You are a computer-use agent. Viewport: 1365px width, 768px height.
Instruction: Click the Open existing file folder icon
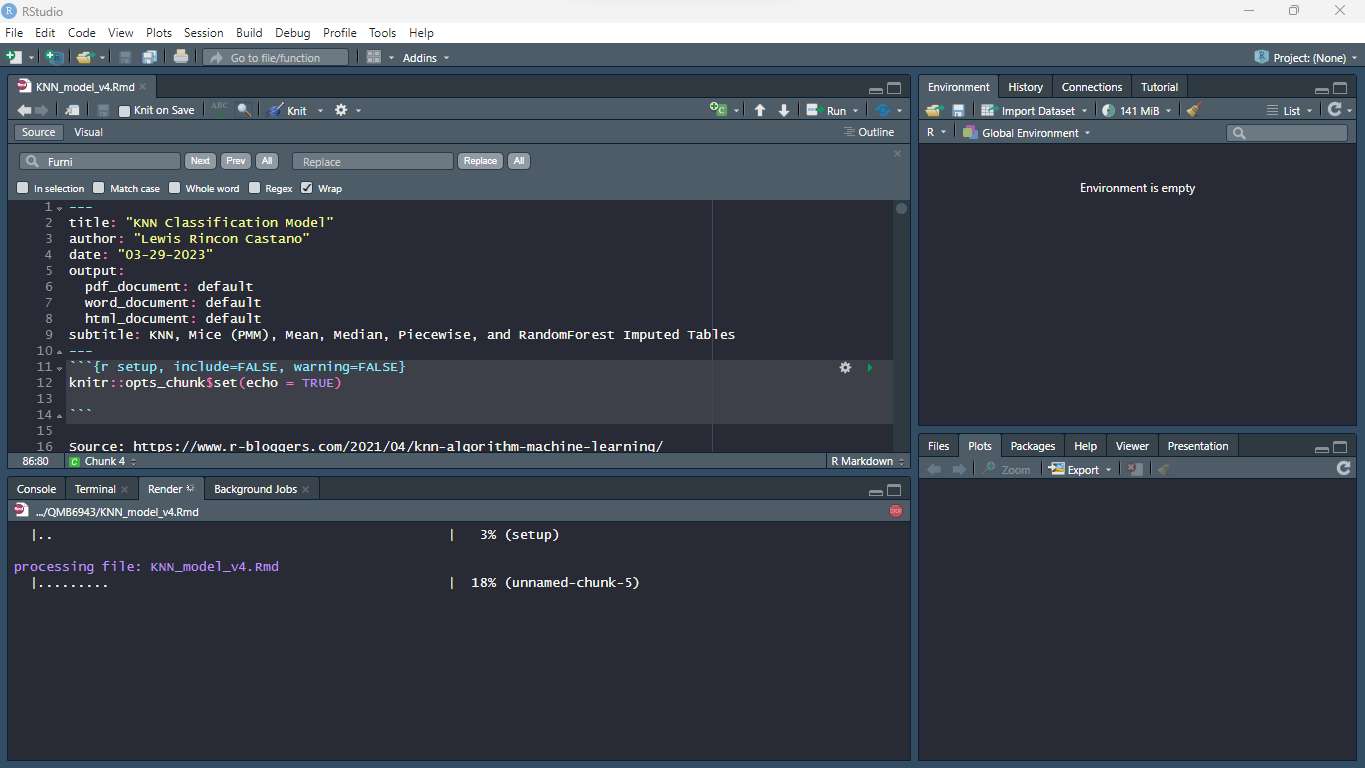[85, 58]
